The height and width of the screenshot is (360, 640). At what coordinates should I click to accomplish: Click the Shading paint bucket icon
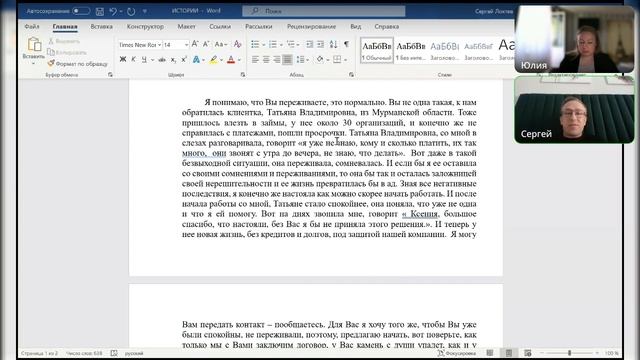pos(320,60)
